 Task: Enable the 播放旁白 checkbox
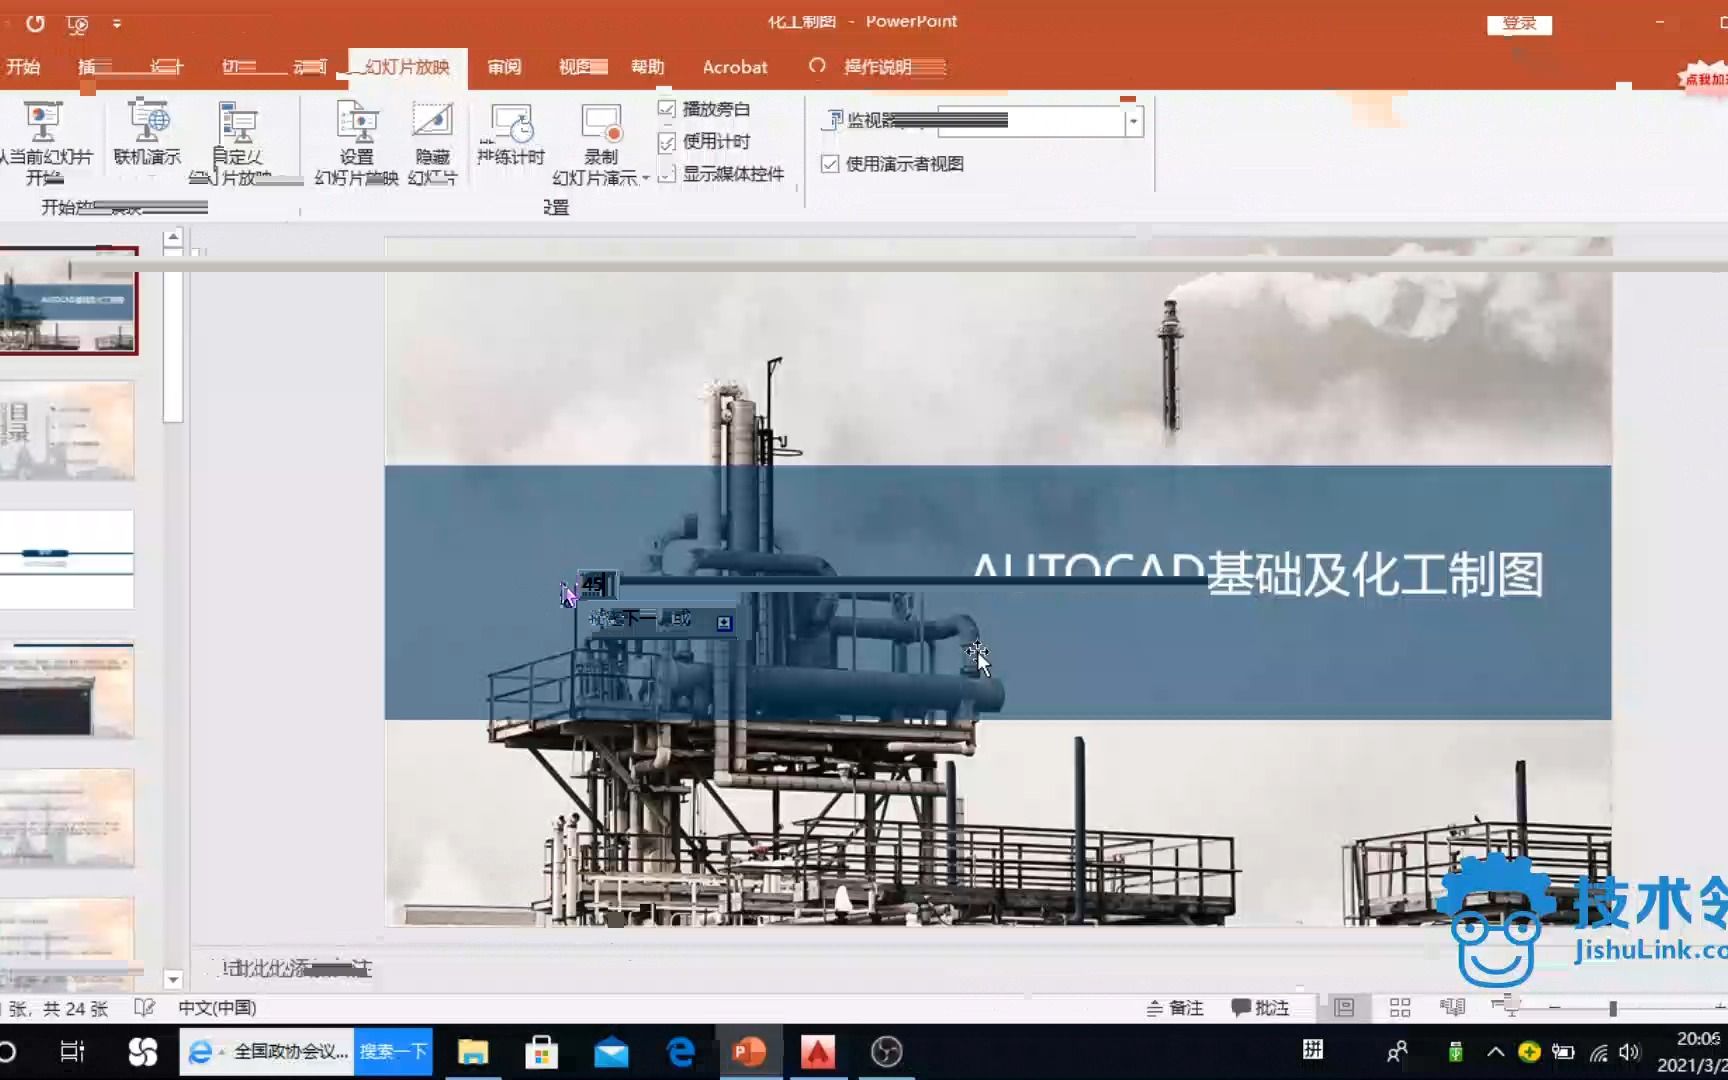[667, 108]
